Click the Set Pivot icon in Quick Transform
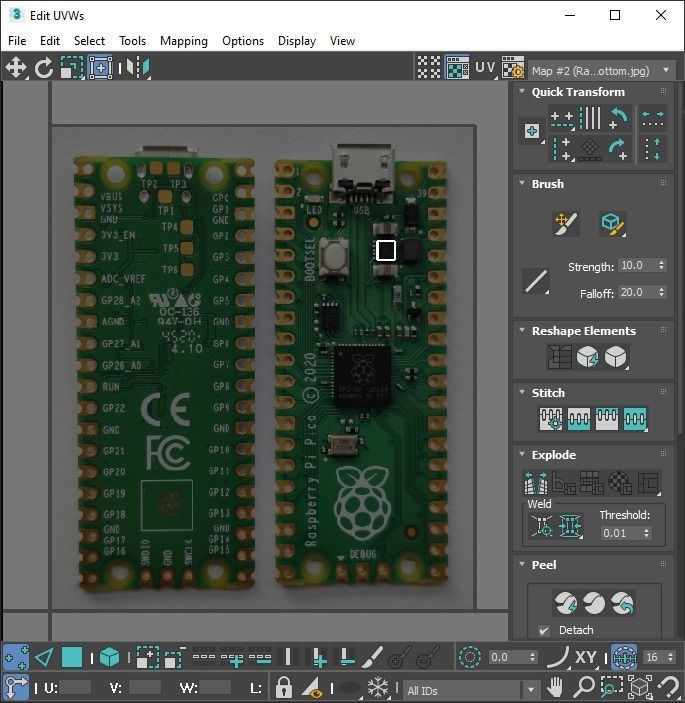Viewport: 685px width, 703px height. (532, 131)
